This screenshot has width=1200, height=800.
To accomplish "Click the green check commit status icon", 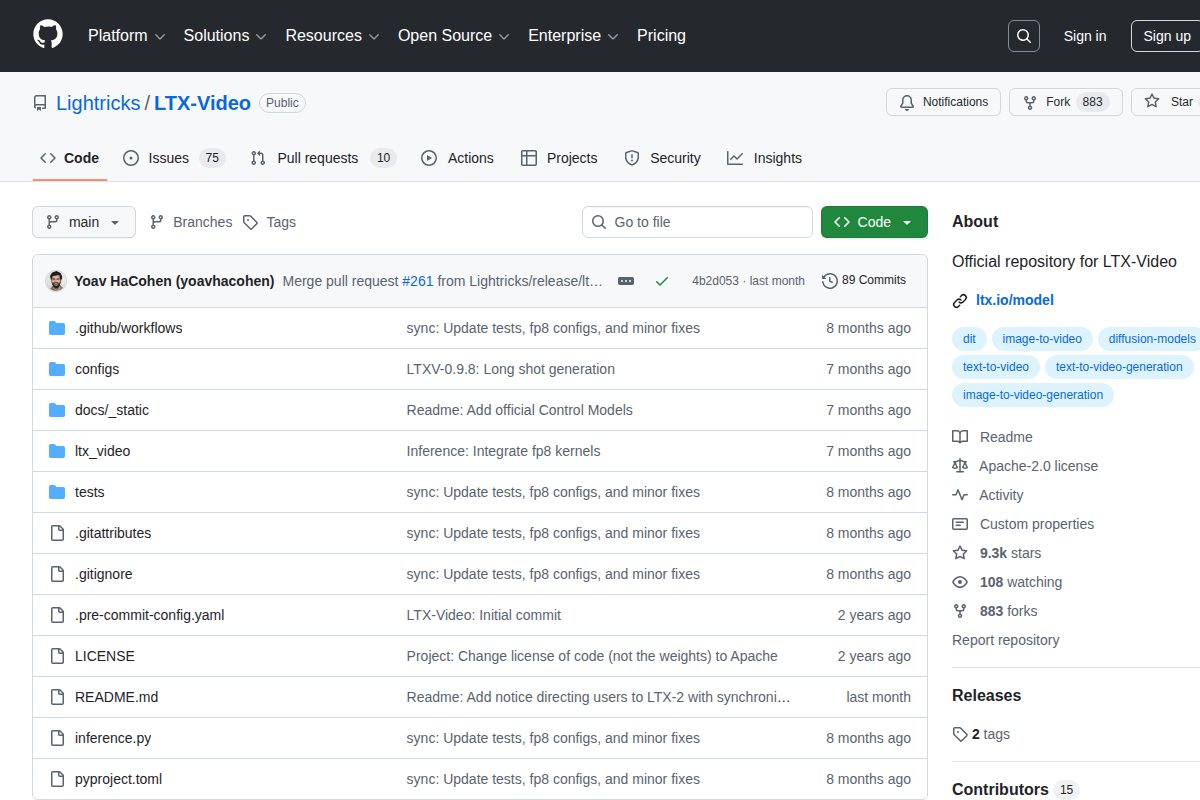I will click(x=661, y=281).
